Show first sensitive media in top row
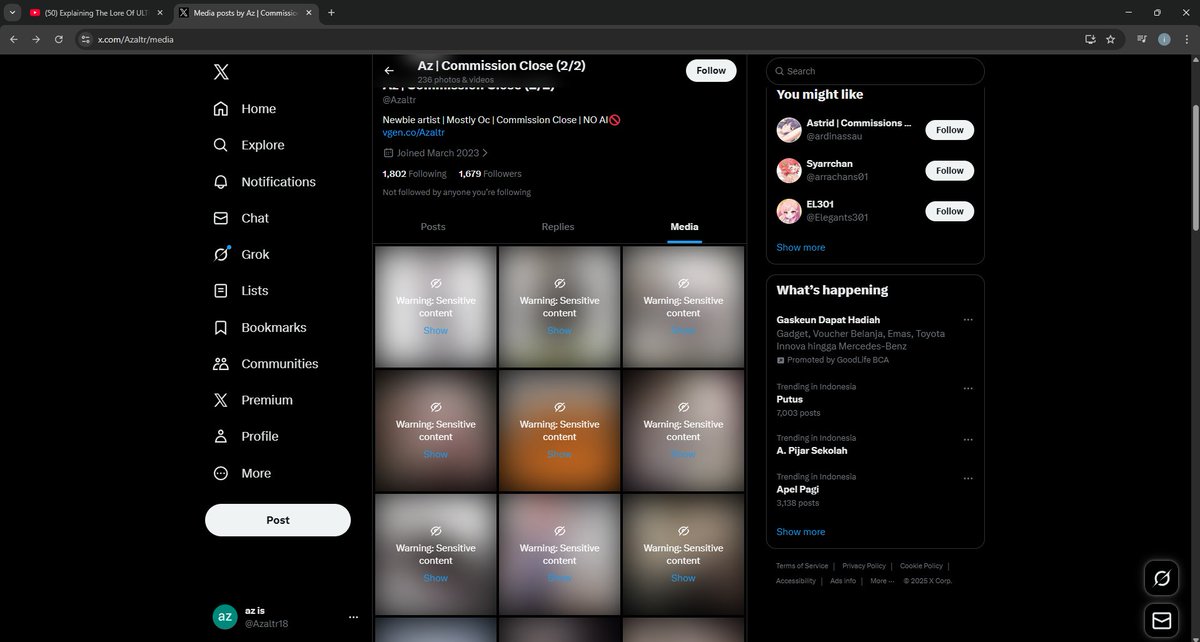Image resolution: width=1200 pixels, height=642 pixels. (436, 330)
